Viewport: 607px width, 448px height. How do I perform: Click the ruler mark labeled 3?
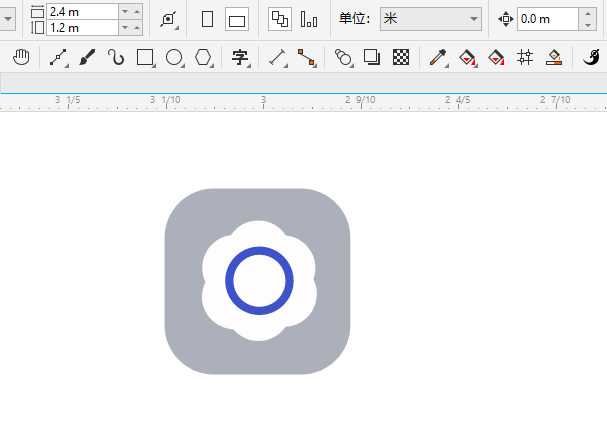pos(264,101)
